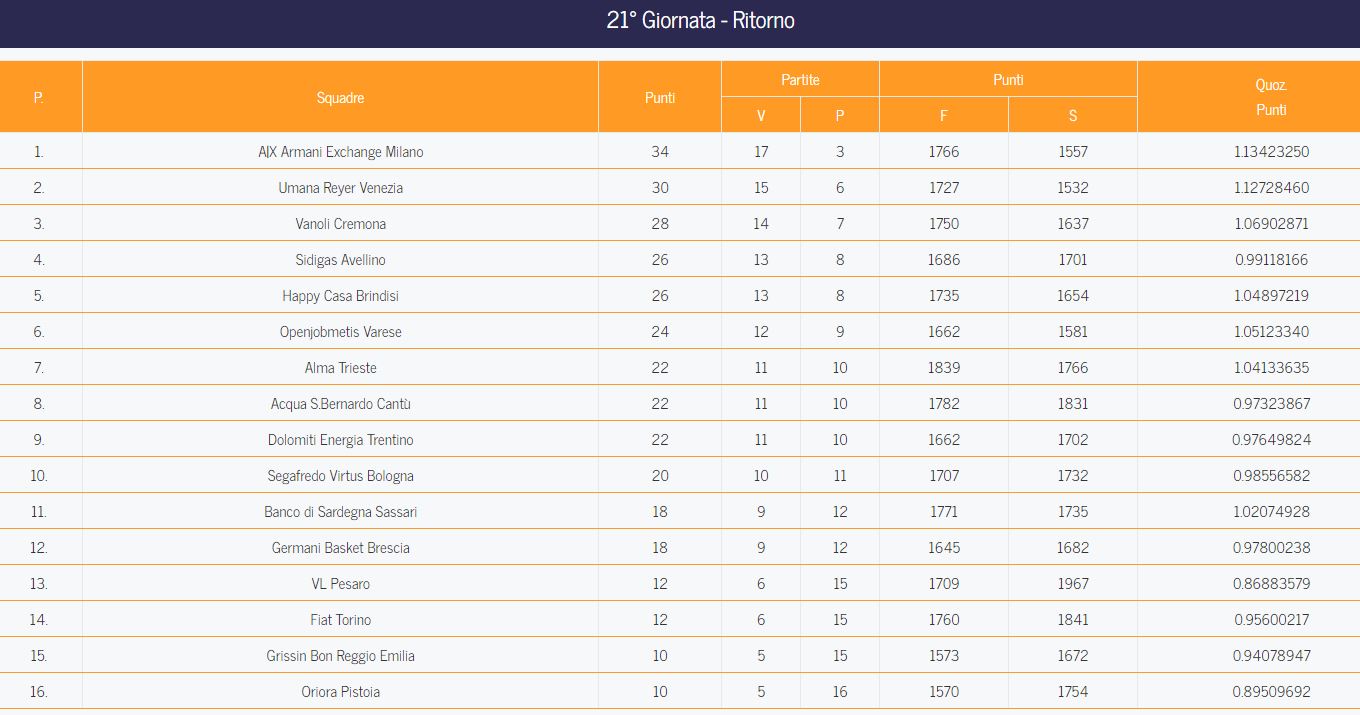Open A|X Armani Exchange Milano team

[341, 152]
